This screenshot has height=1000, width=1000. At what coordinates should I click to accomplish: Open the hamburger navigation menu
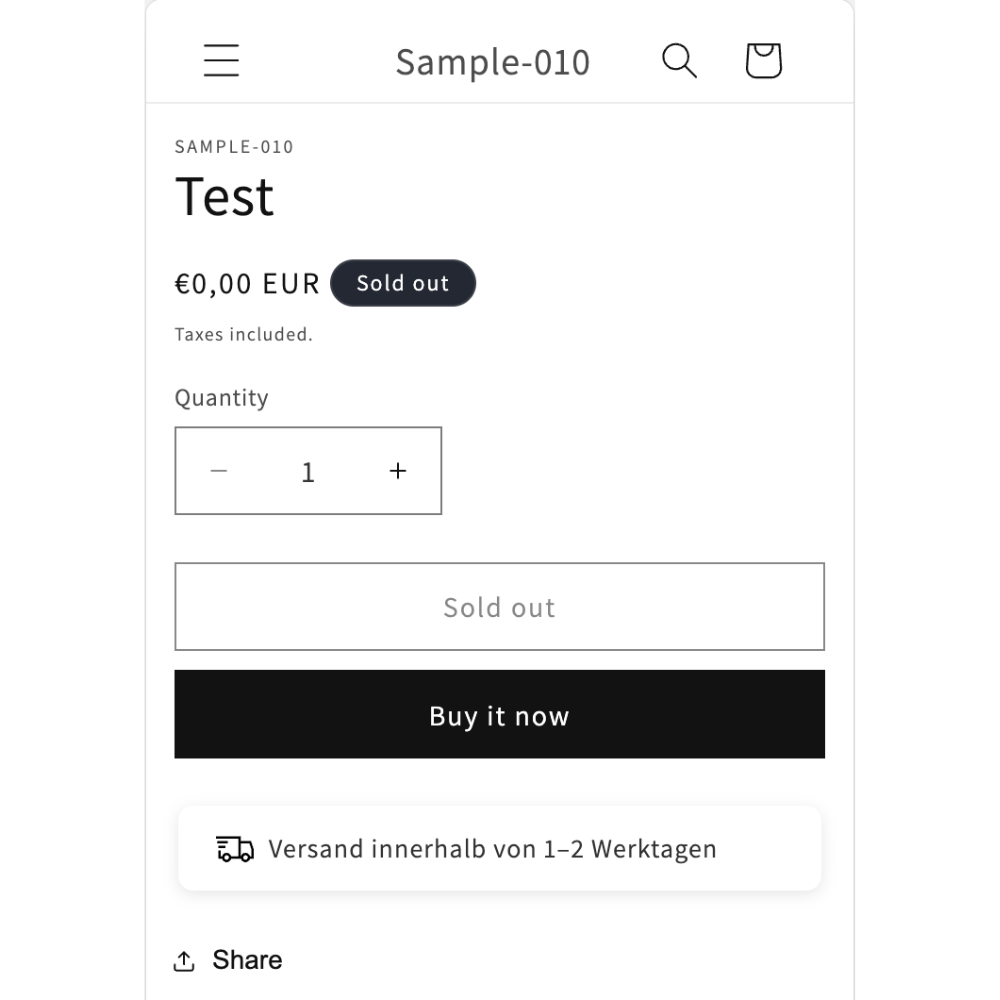[x=221, y=61]
